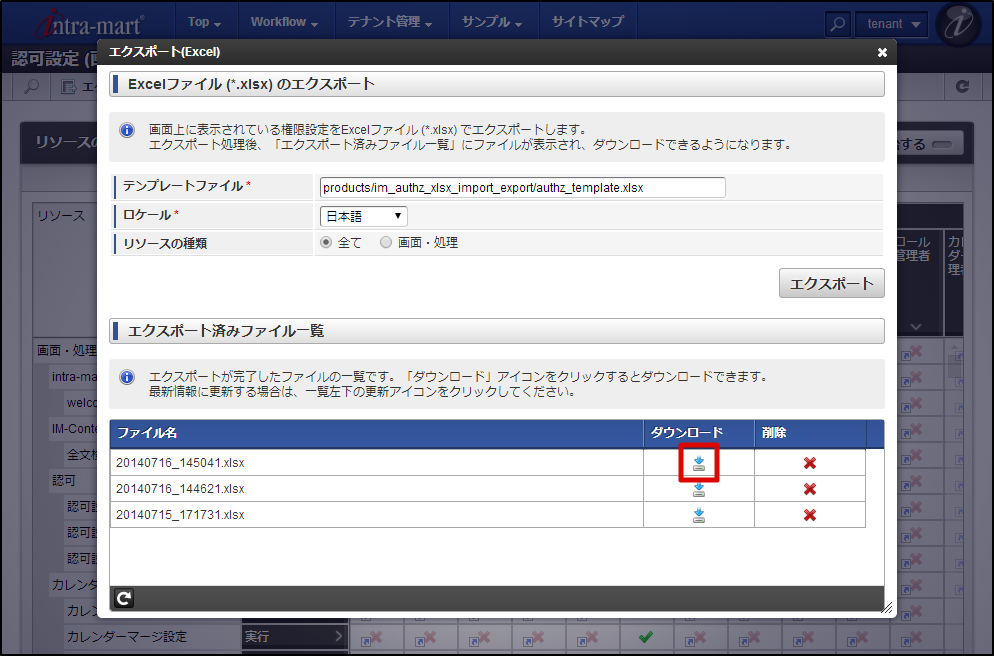Viewport: 994px width, 656px height.
Task: Open the Top menu
Action: pyautogui.click(x=204, y=21)
